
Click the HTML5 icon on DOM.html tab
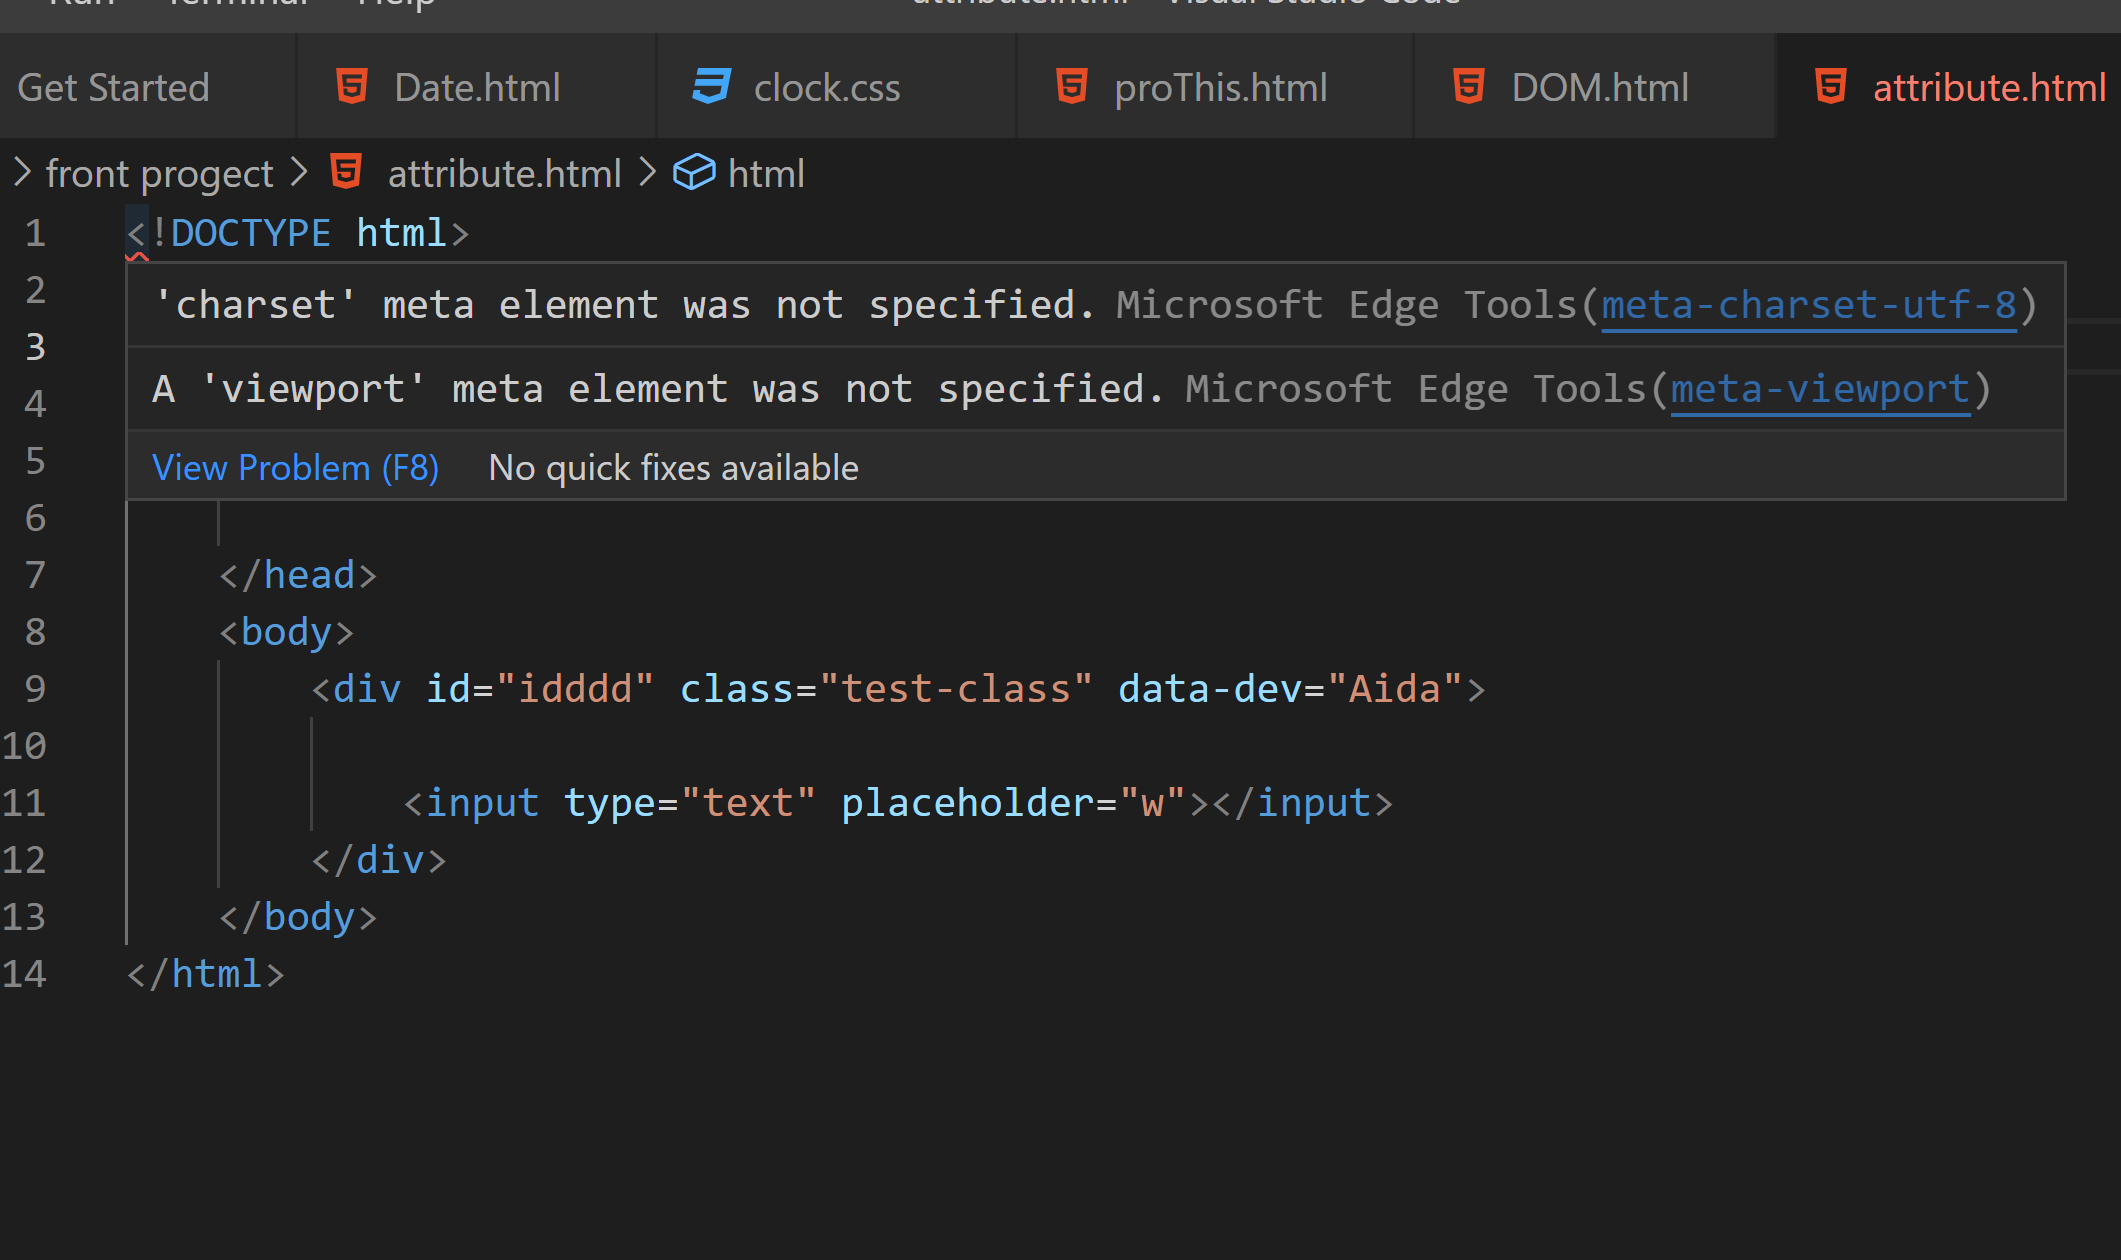[x=1469, y=87]
